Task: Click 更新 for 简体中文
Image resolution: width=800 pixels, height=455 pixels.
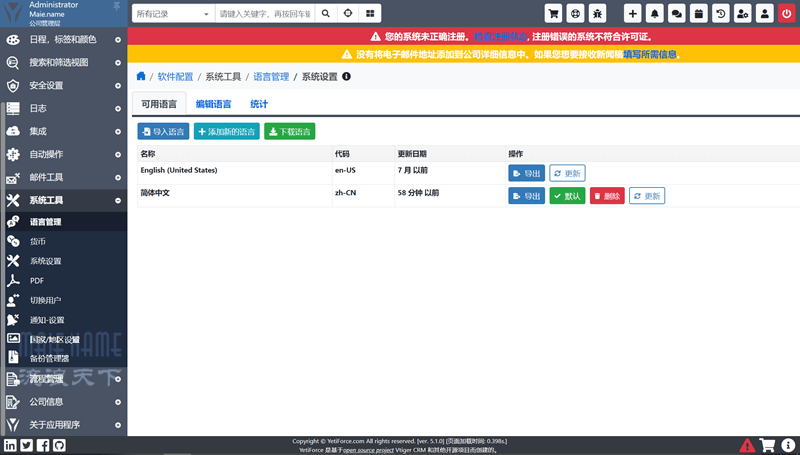Action: pyautogui.click(x=647, y=196)
